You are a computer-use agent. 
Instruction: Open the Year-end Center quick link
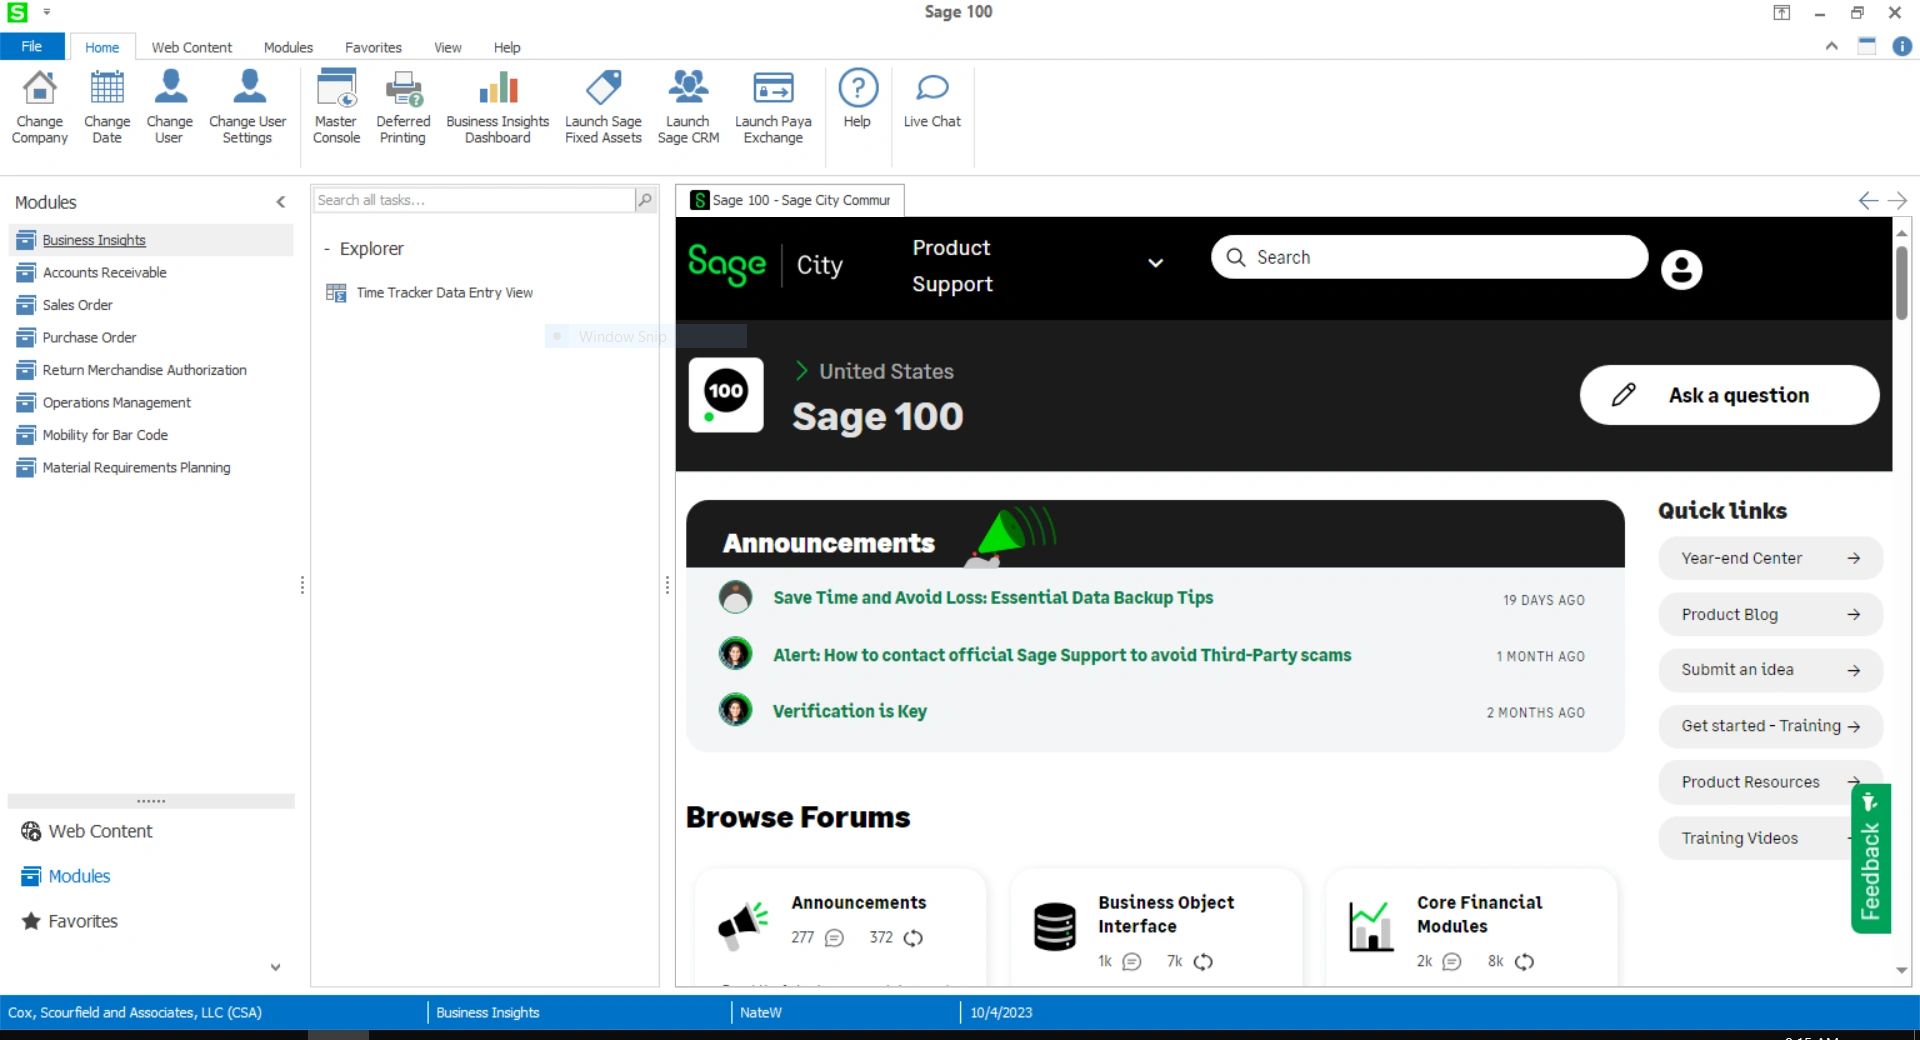point(1770,558)
